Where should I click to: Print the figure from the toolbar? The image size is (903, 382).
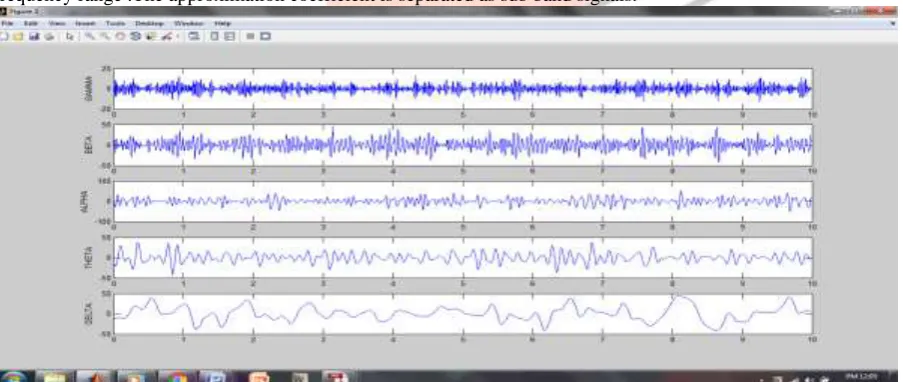pyautogui.click(x=49, y=36)
